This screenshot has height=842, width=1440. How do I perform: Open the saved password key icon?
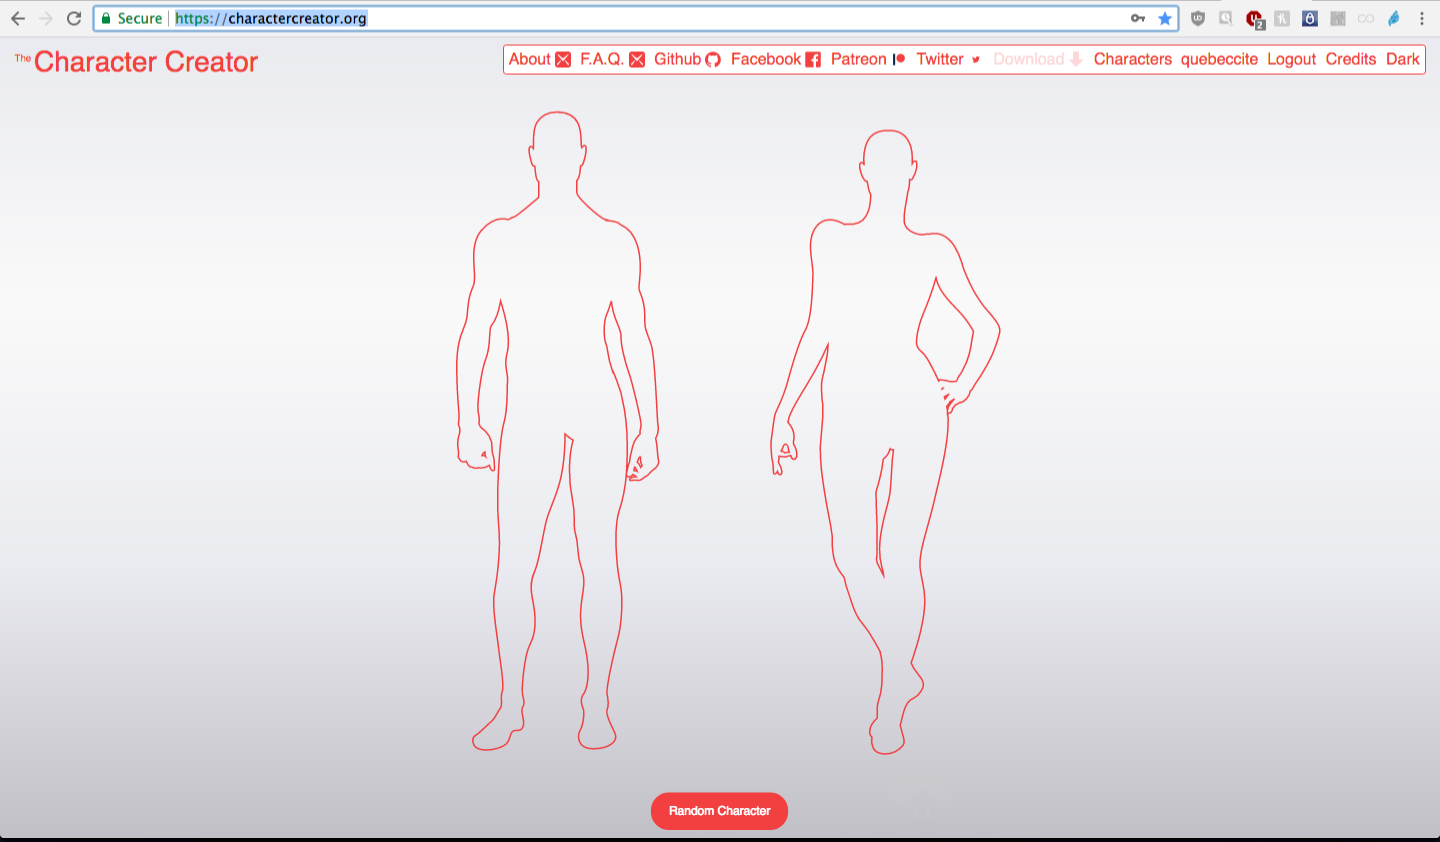1138,18
